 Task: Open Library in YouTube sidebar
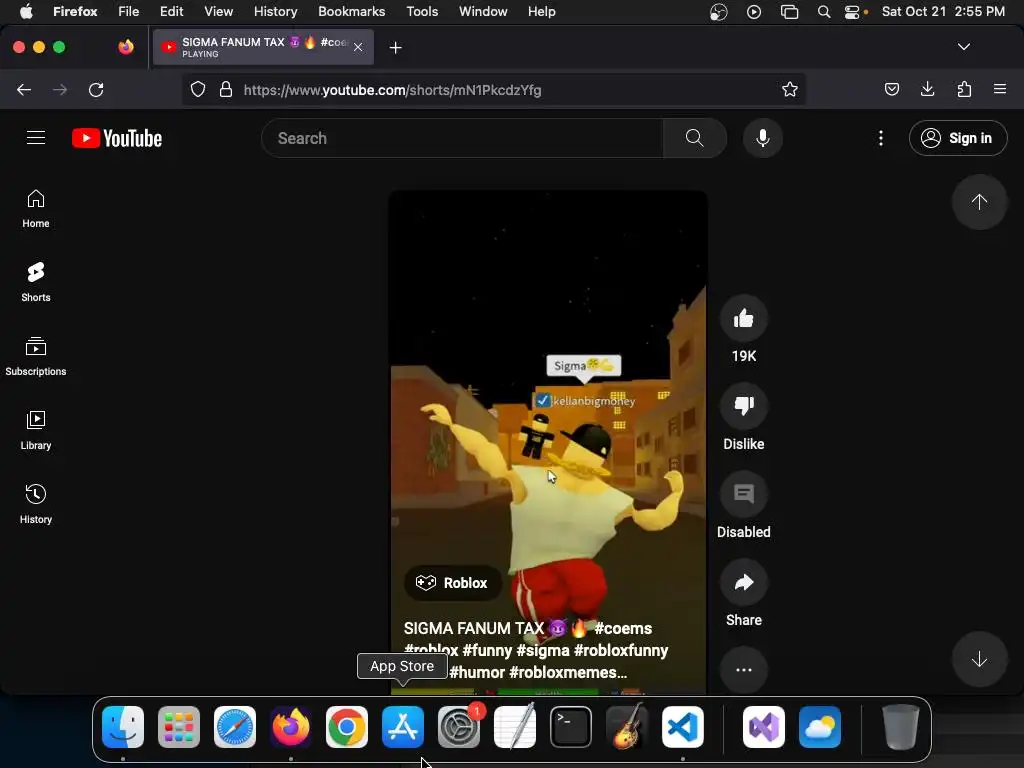pos(36,430)
